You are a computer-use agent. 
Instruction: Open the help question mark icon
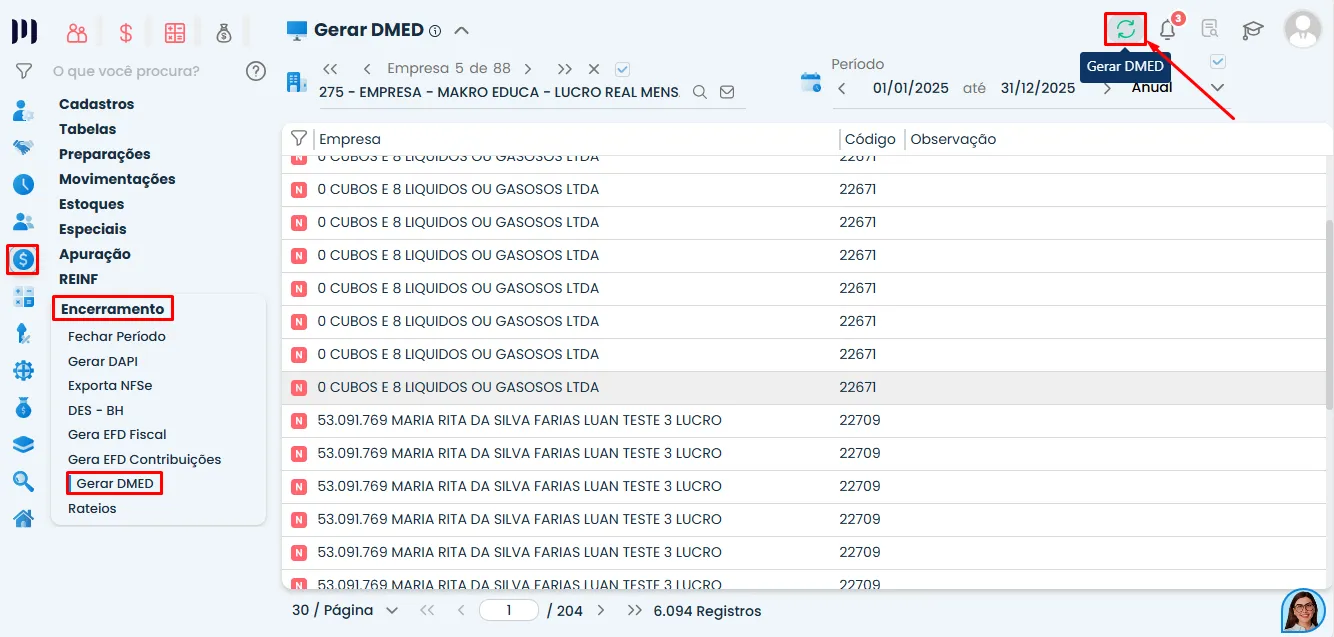point(256,71)
